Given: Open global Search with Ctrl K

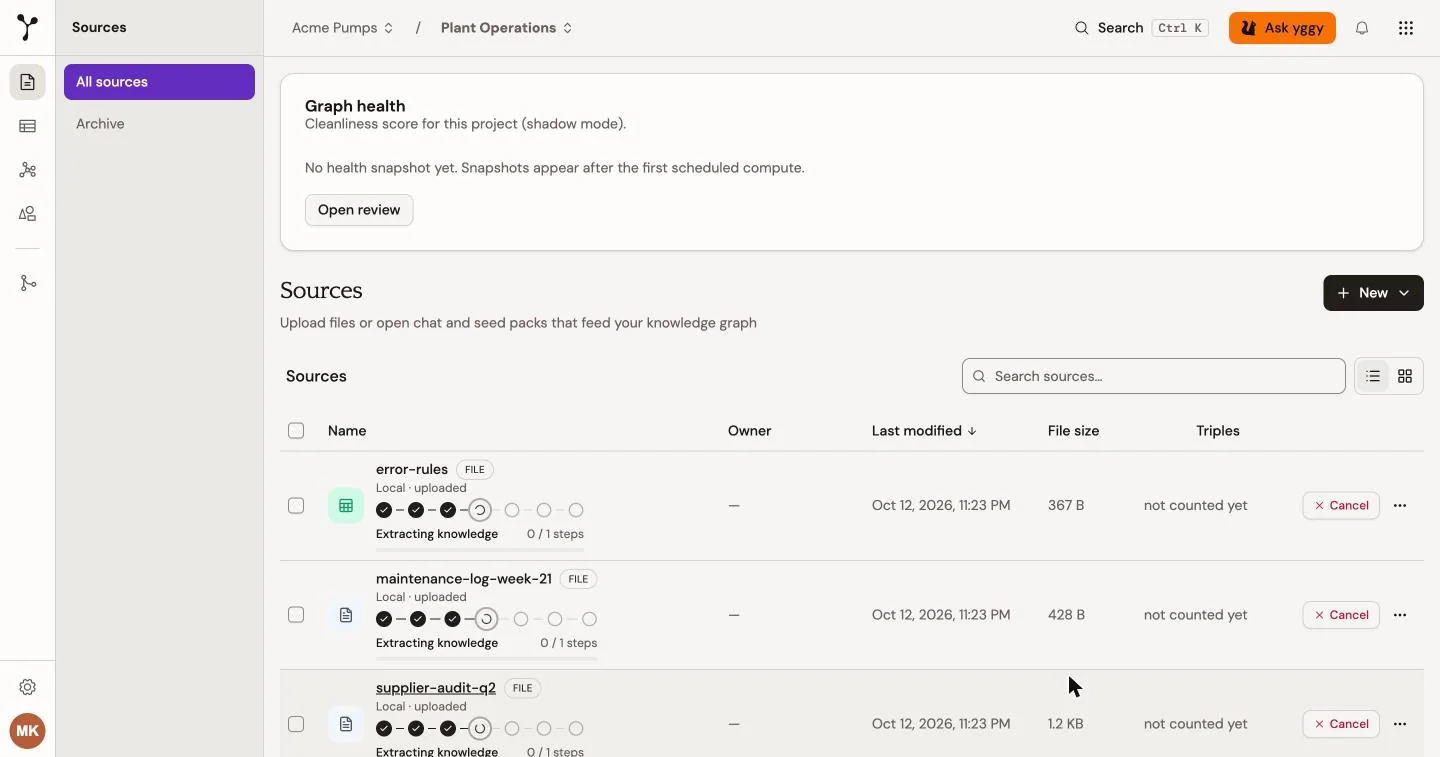Looking at the screenshot, I should (1140, 28).
